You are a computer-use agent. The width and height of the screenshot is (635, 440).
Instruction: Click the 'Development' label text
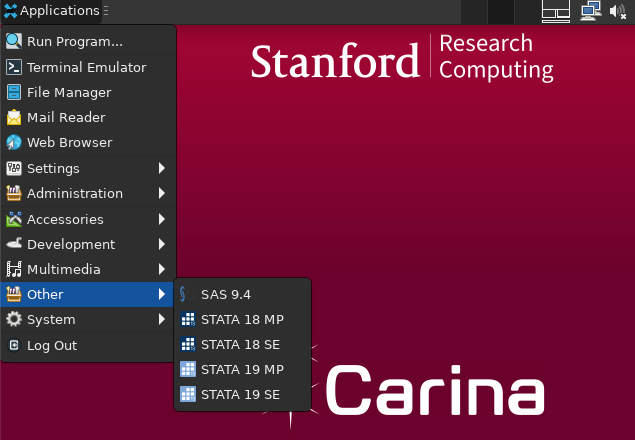tap(71, 244)
